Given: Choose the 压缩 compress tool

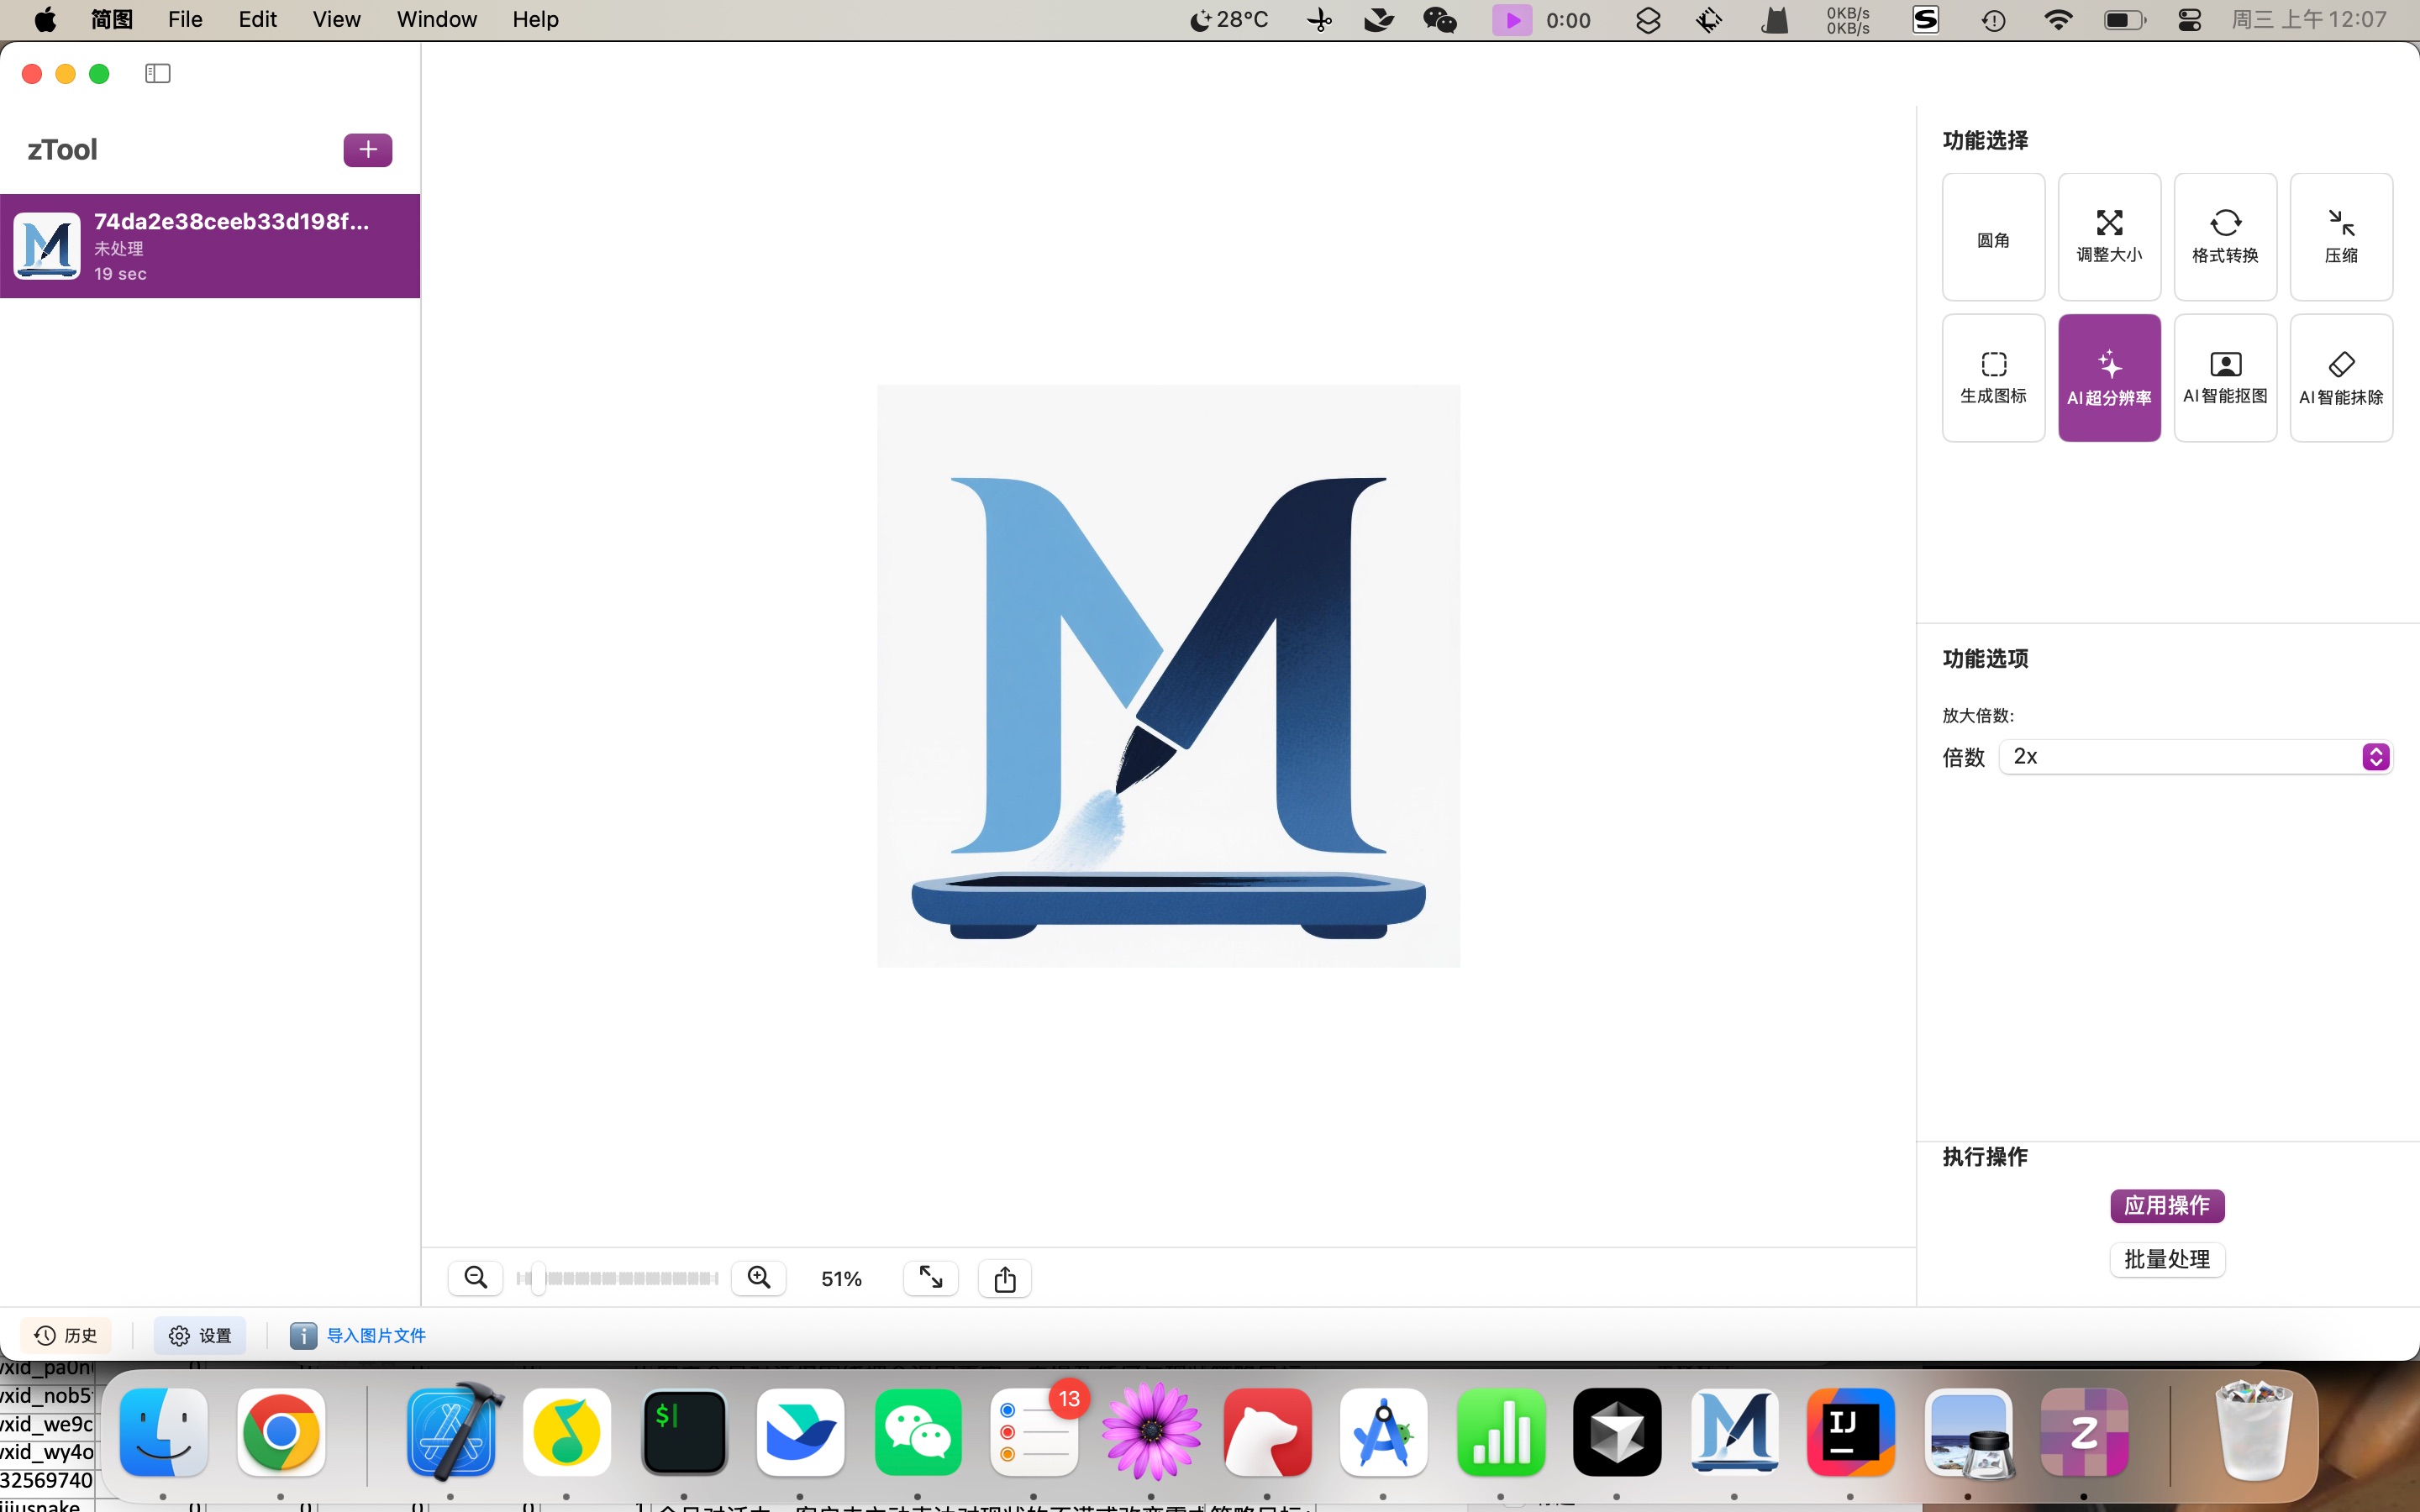Looking at the screenshot, I should point(2341,237).
